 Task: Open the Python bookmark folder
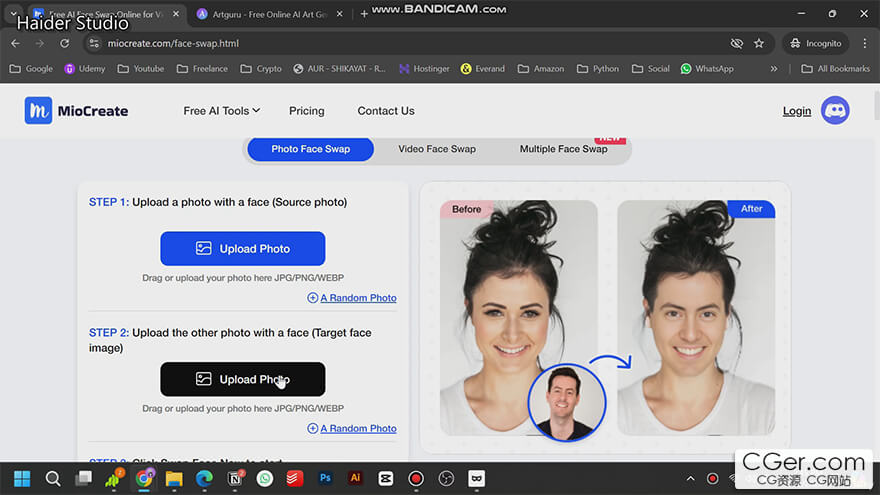click(x=598, y=68)
